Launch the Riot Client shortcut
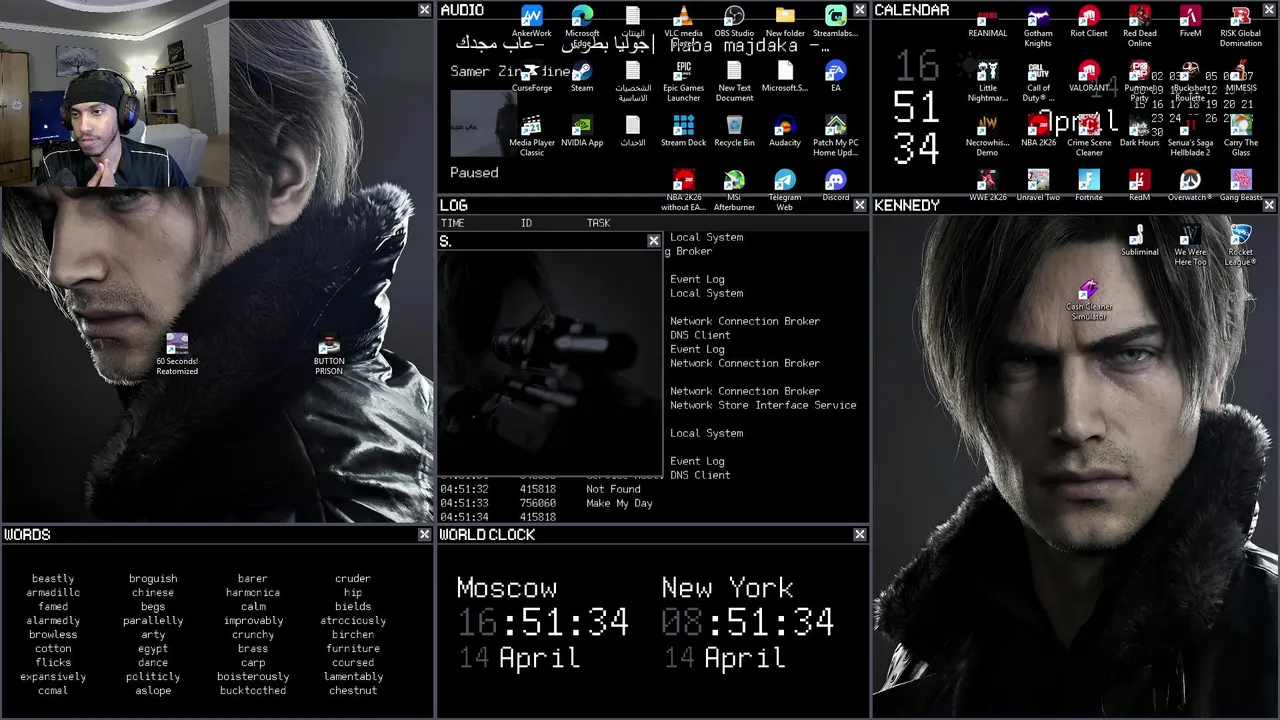This screenshot has width=1280, height=720. [1089, 22]
